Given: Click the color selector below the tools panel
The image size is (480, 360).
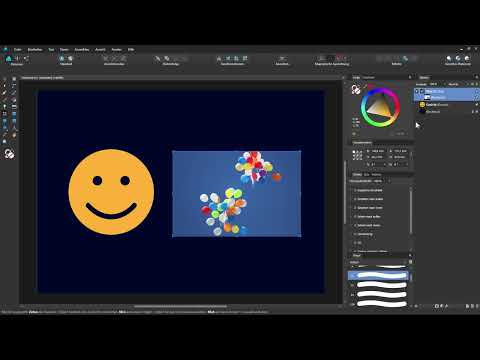Looking at the screenshot, I should click(9, 154).
